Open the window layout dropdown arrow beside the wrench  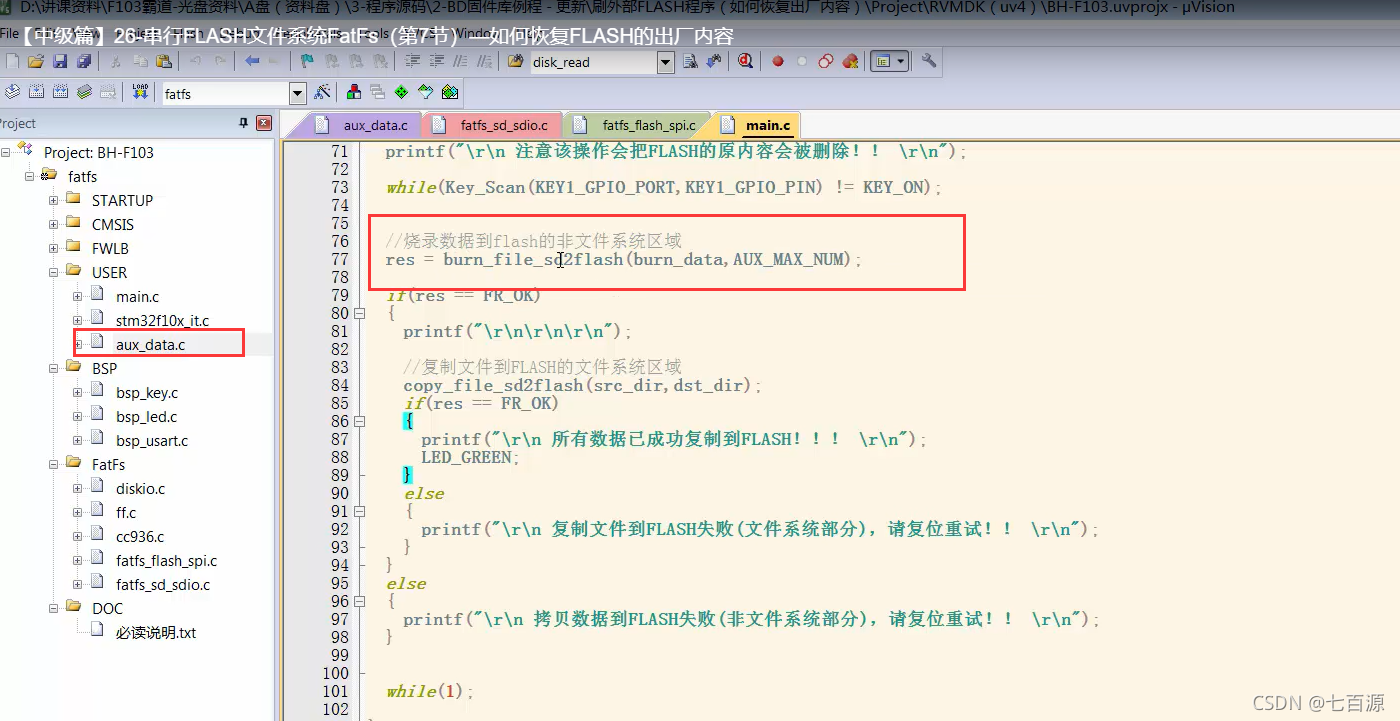(x=901, y=61)
